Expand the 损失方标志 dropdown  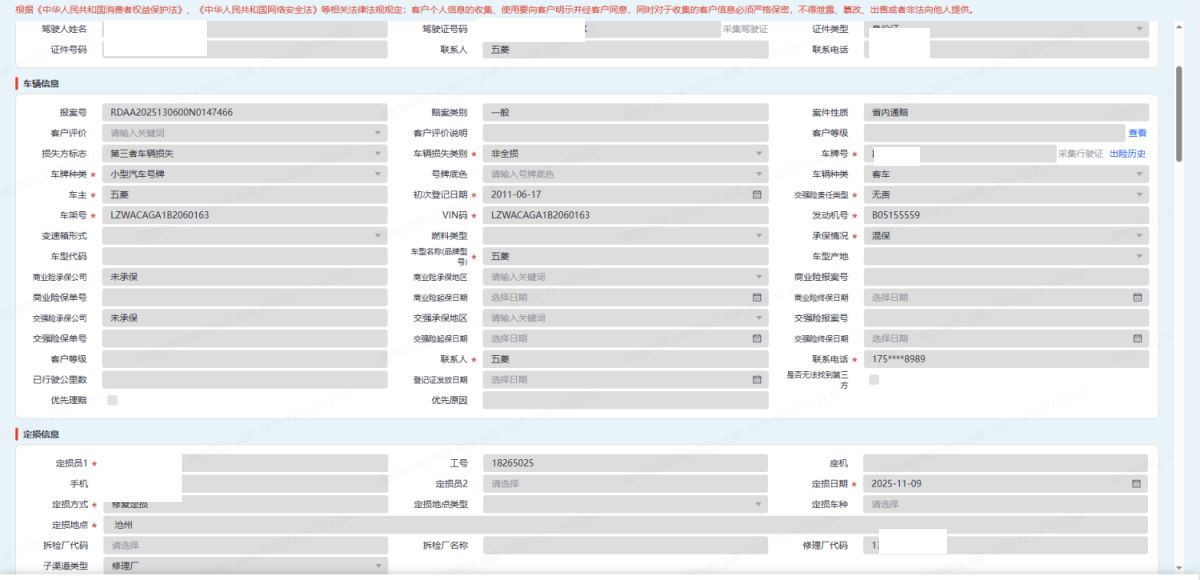point(378,153)
